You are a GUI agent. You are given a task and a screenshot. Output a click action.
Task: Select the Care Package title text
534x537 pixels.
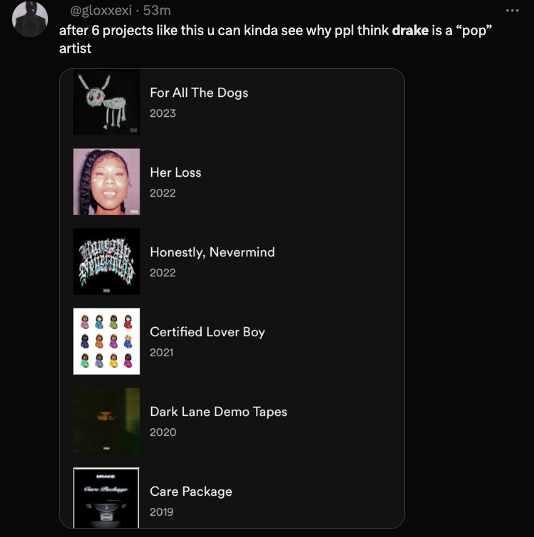point(191,492)
